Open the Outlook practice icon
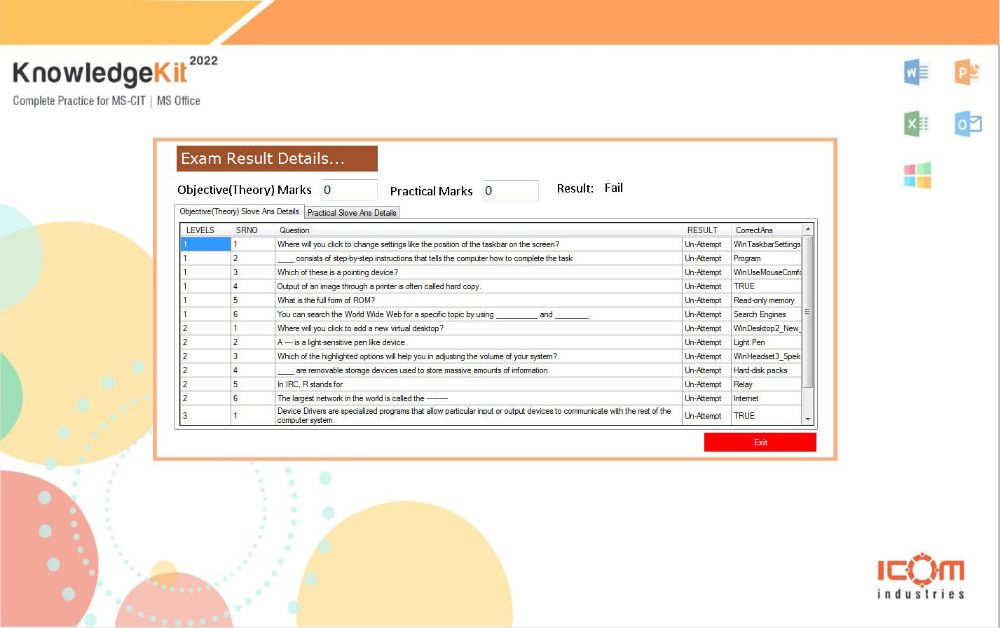 pos(967,124)
